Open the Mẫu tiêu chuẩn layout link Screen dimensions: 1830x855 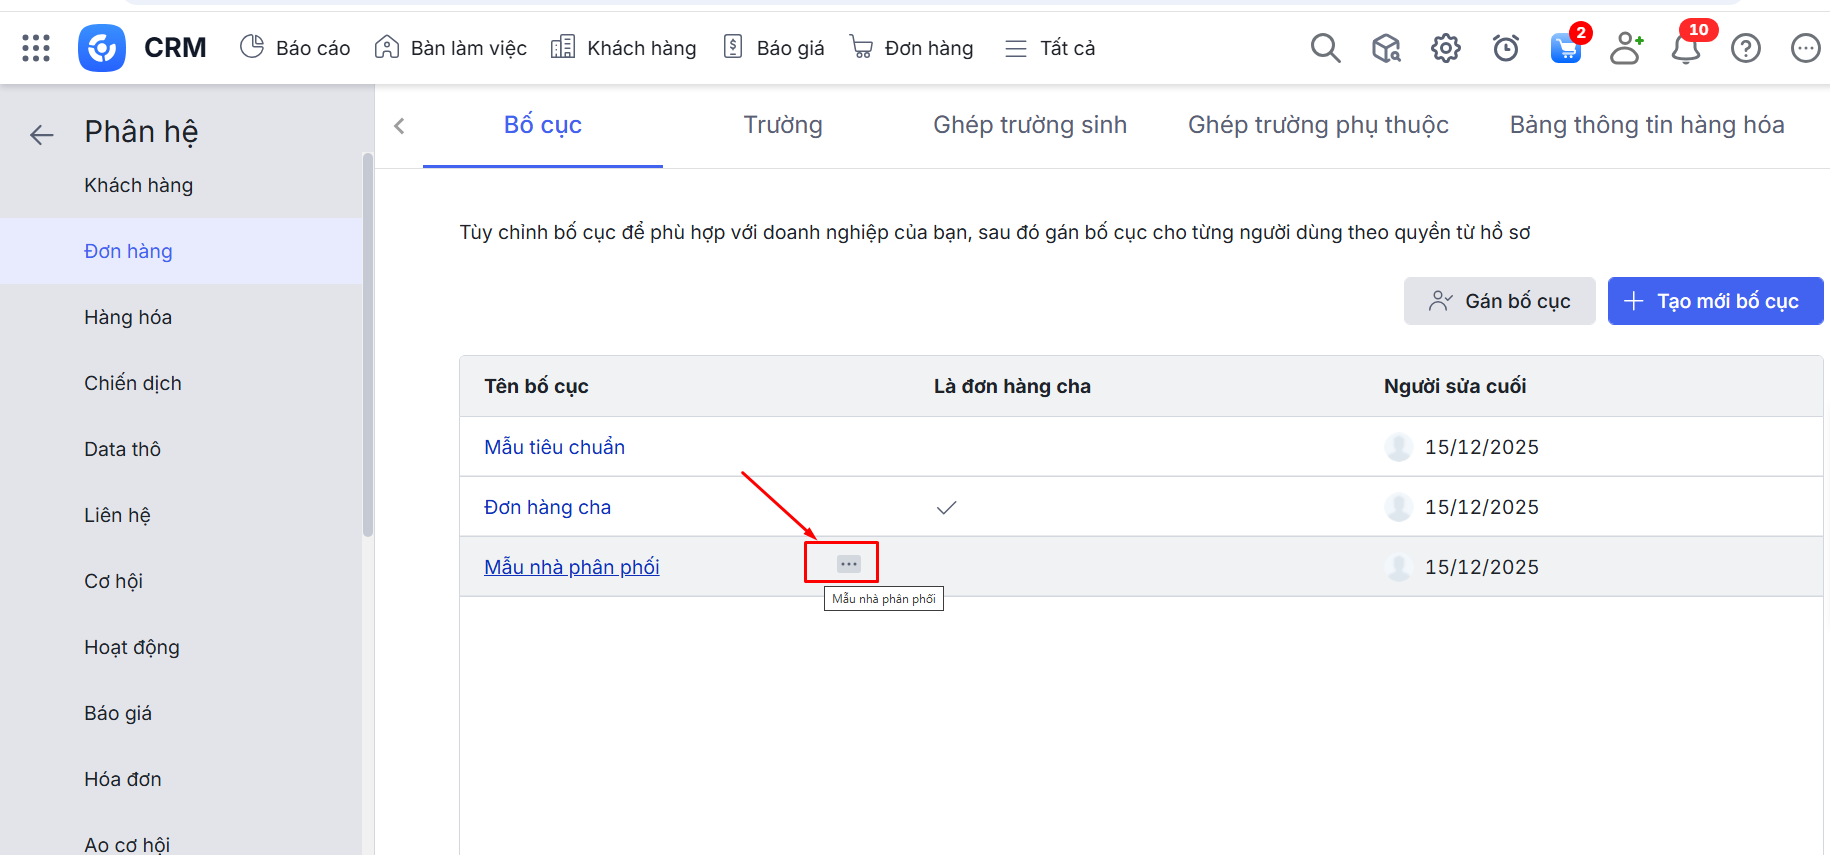(x=554, y=447)
